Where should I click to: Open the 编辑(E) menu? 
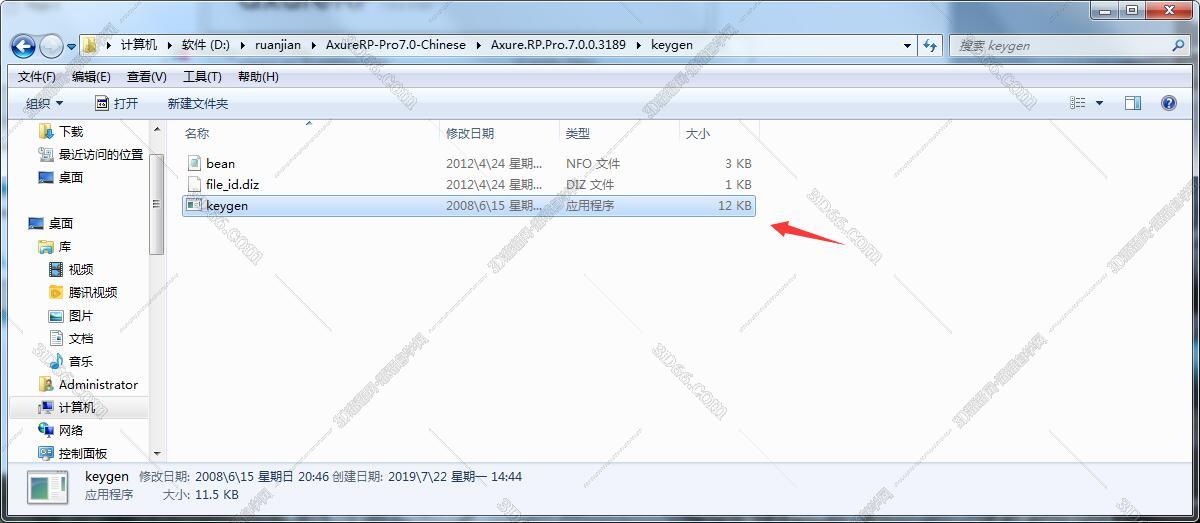point(91,77)
